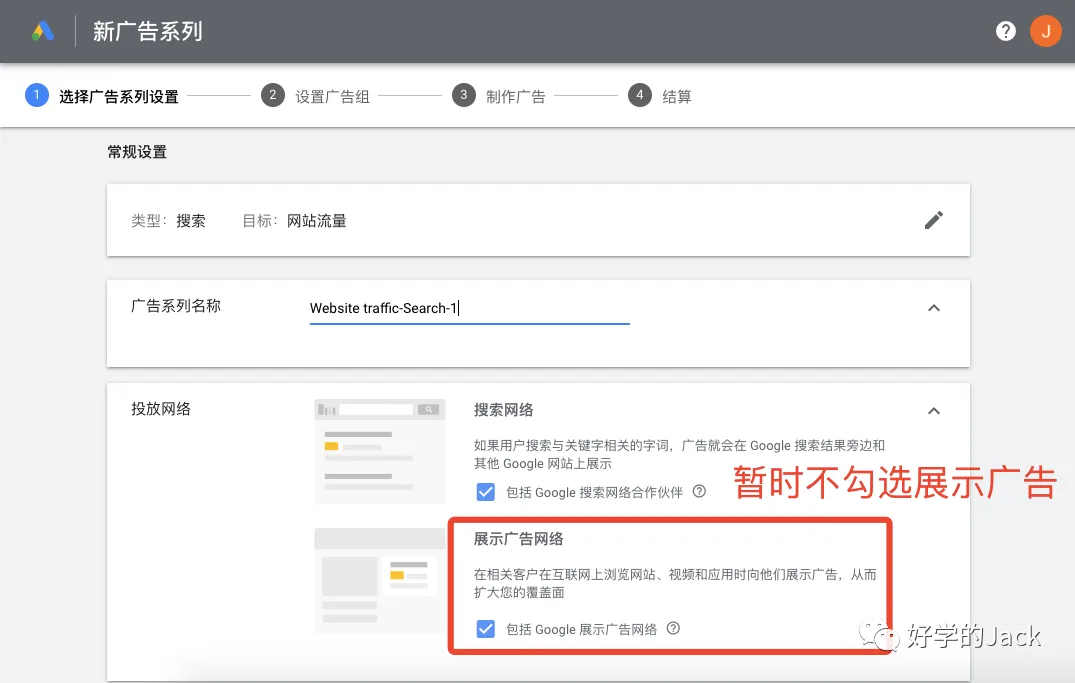Click step 3 circle icon
This screenshot has width=1075, height=683.
463,95
